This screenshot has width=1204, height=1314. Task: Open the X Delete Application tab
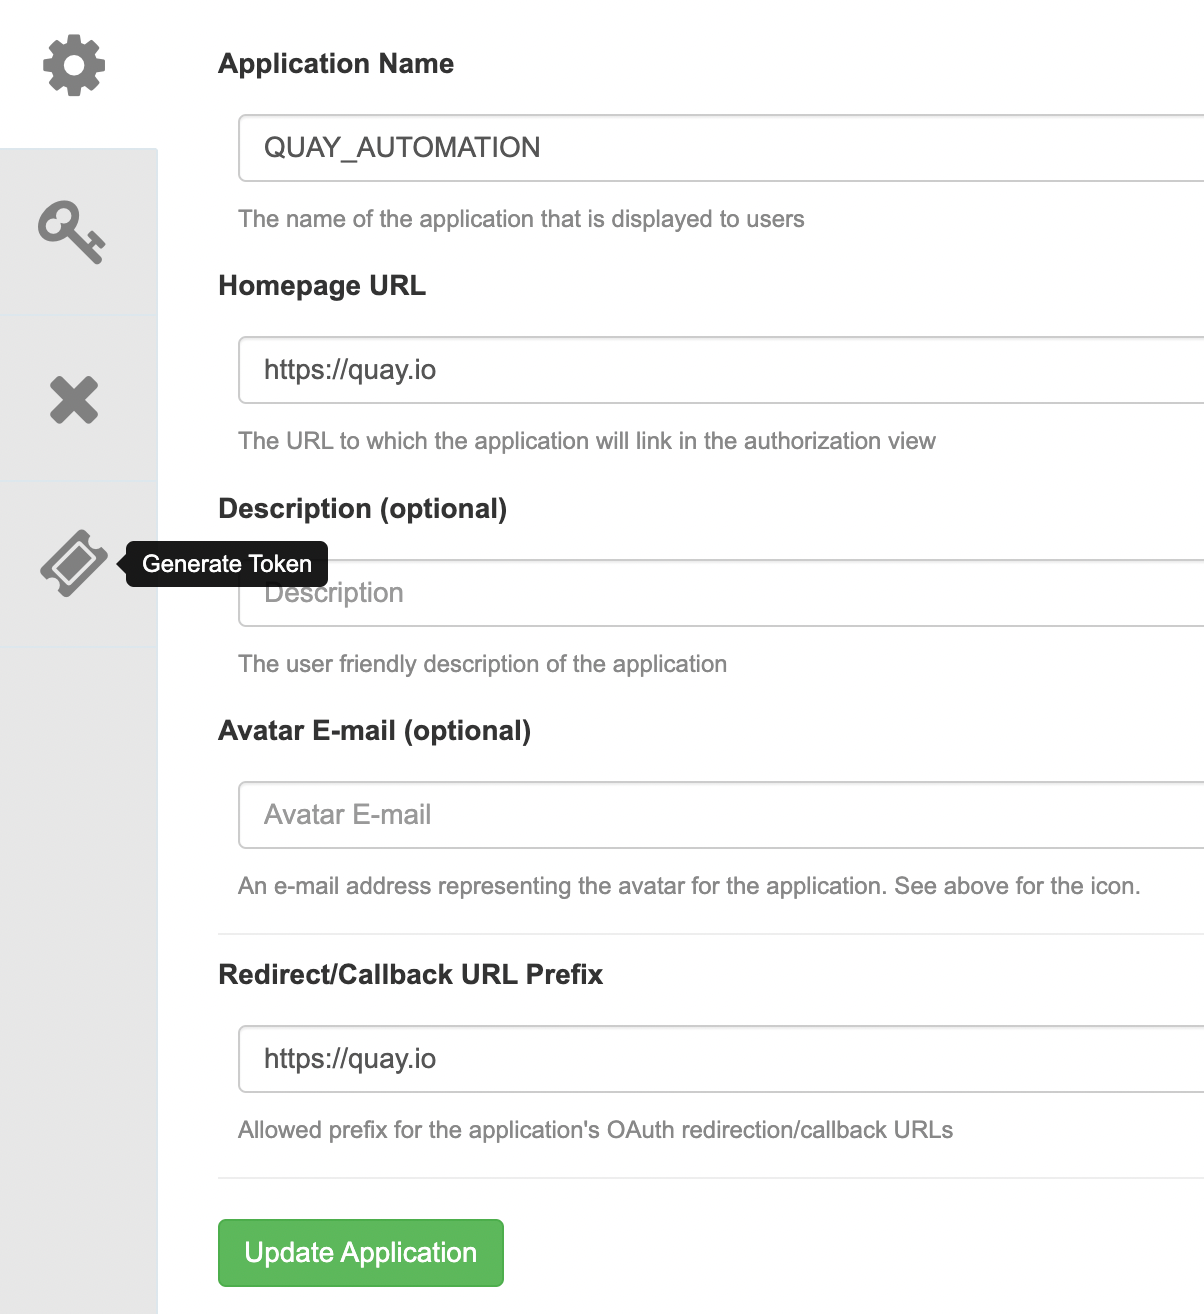pyautogui.click(x=74, y=400)
